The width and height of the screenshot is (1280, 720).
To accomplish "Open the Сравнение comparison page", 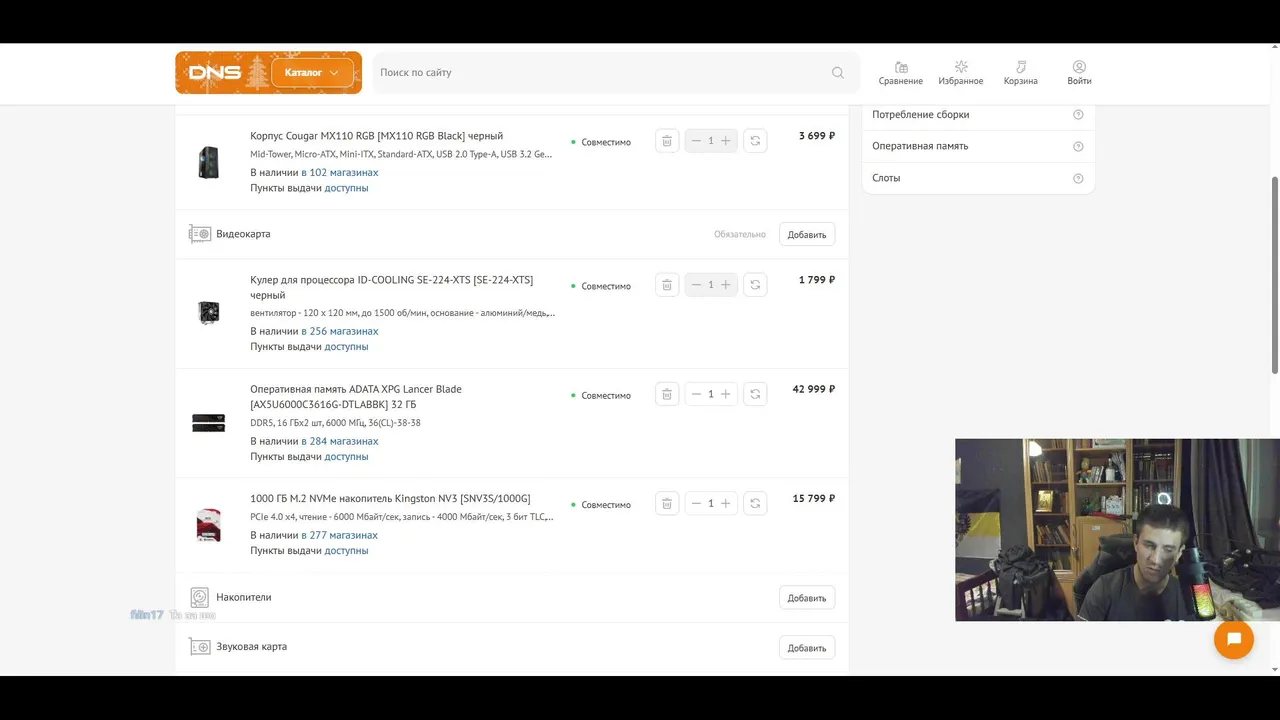I will (x=901, y=73).
